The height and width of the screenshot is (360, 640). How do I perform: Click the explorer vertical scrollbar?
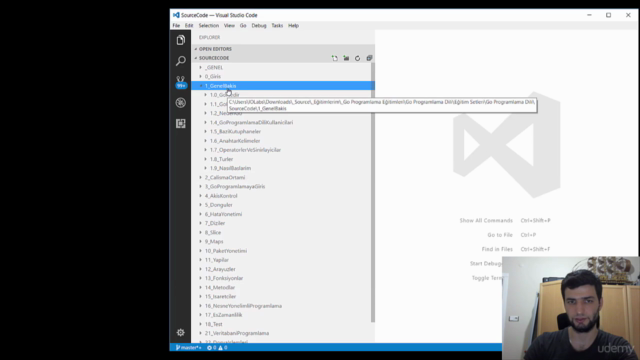[373, 193]
